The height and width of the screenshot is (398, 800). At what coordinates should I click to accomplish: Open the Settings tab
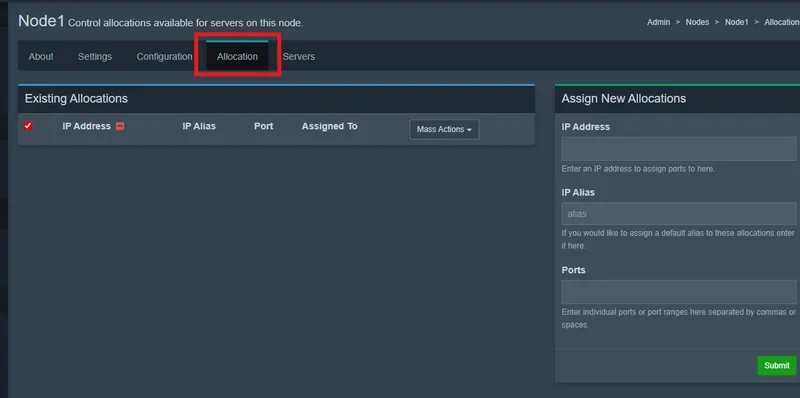click(x=95, y=57)
